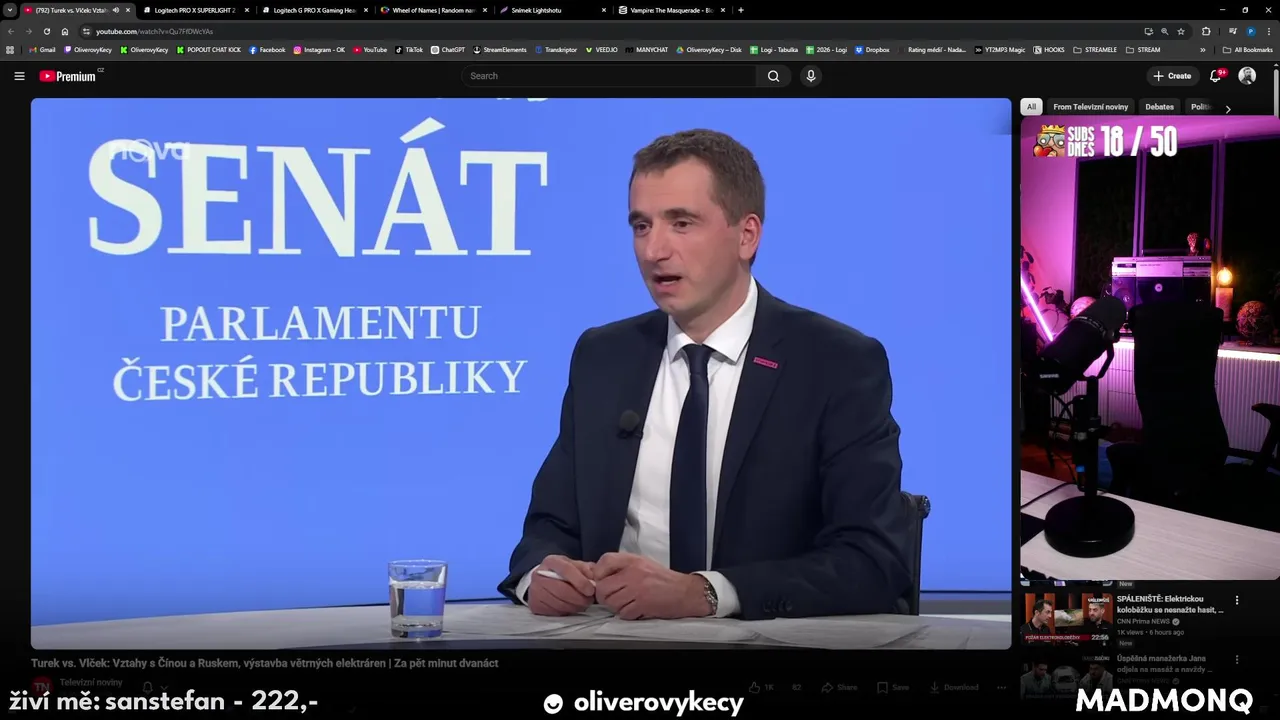The width and height of the screenshot is (1280, 720).
Task: Open the Facebook bookmark
Action: (267, 50)
